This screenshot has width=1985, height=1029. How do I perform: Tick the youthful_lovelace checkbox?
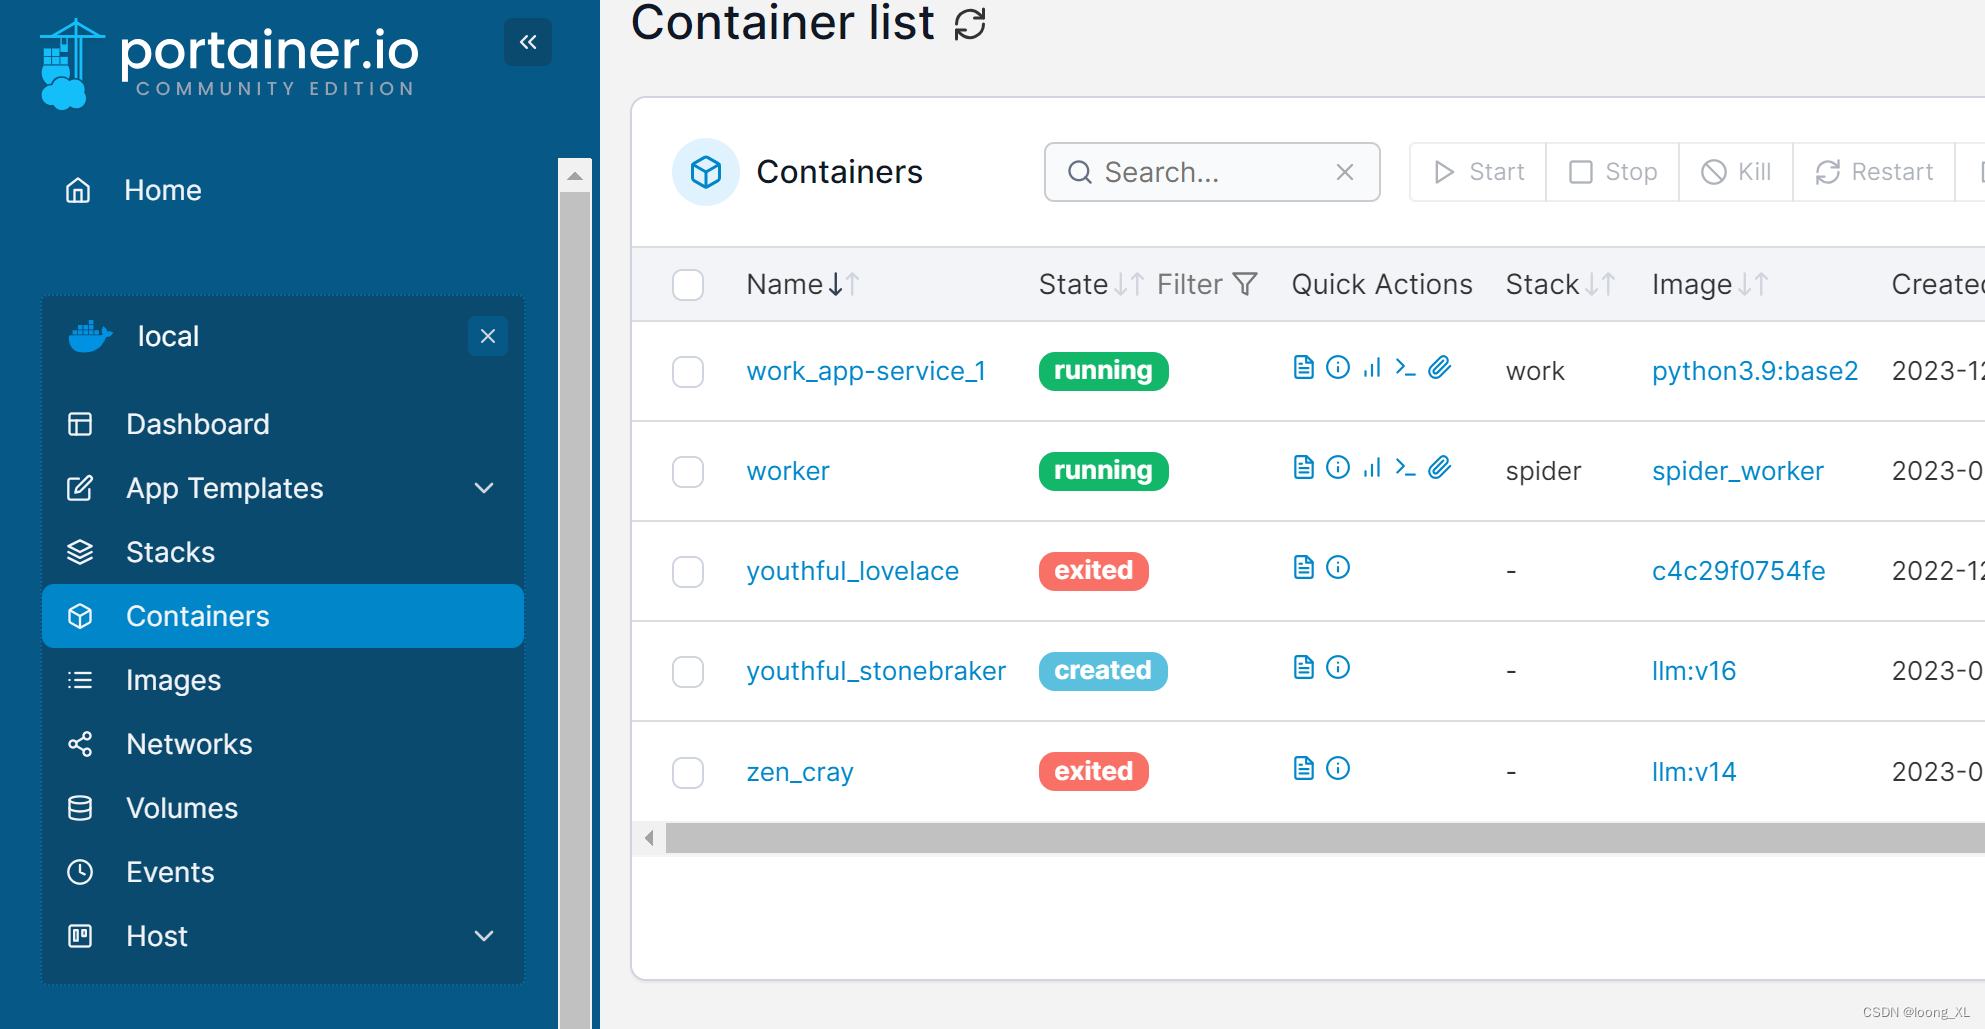click(x=688, y=572)
